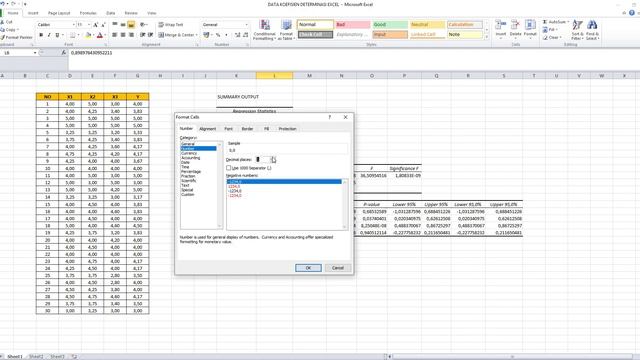Click the decrease indent icon
The height and width of the screenshot is (360, 640).
click(x=142, y=35)
